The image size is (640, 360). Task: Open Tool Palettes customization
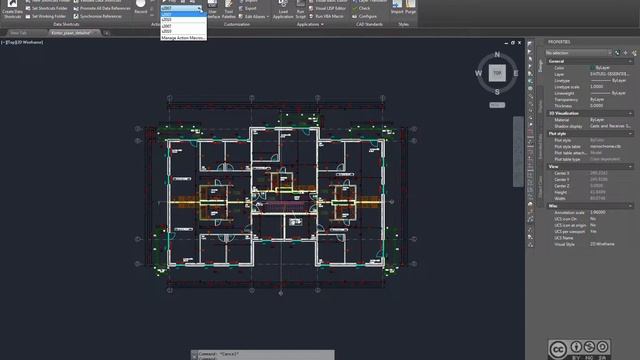pos(229,9)
